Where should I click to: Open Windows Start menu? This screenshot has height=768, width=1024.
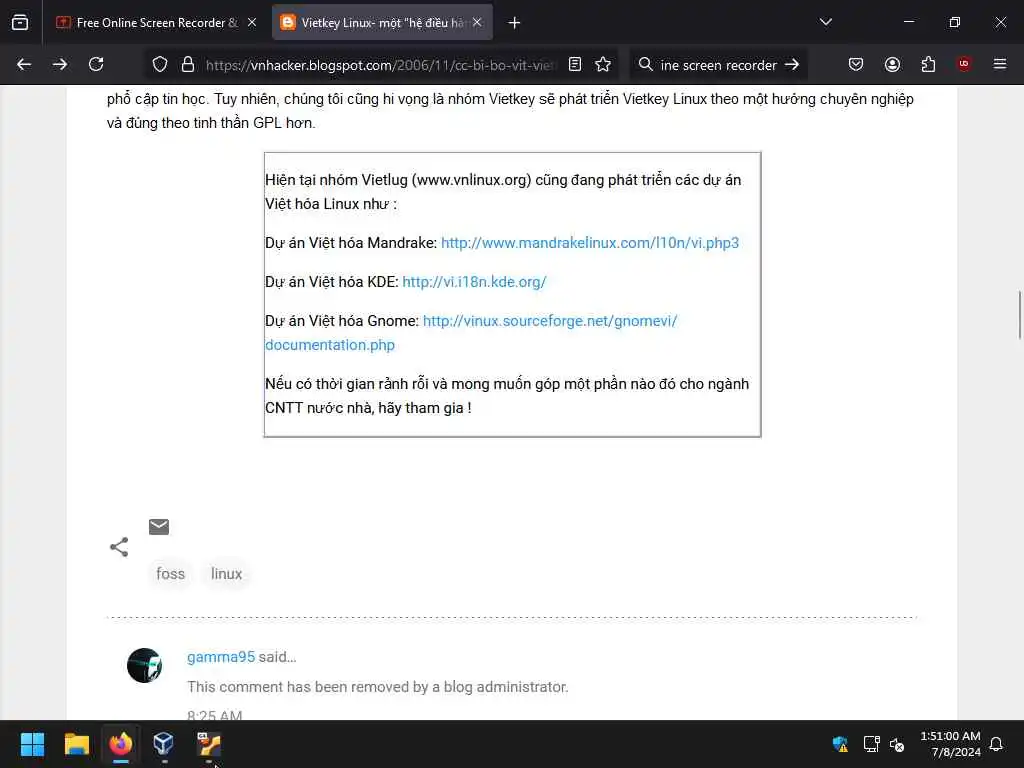pos(32,744)
